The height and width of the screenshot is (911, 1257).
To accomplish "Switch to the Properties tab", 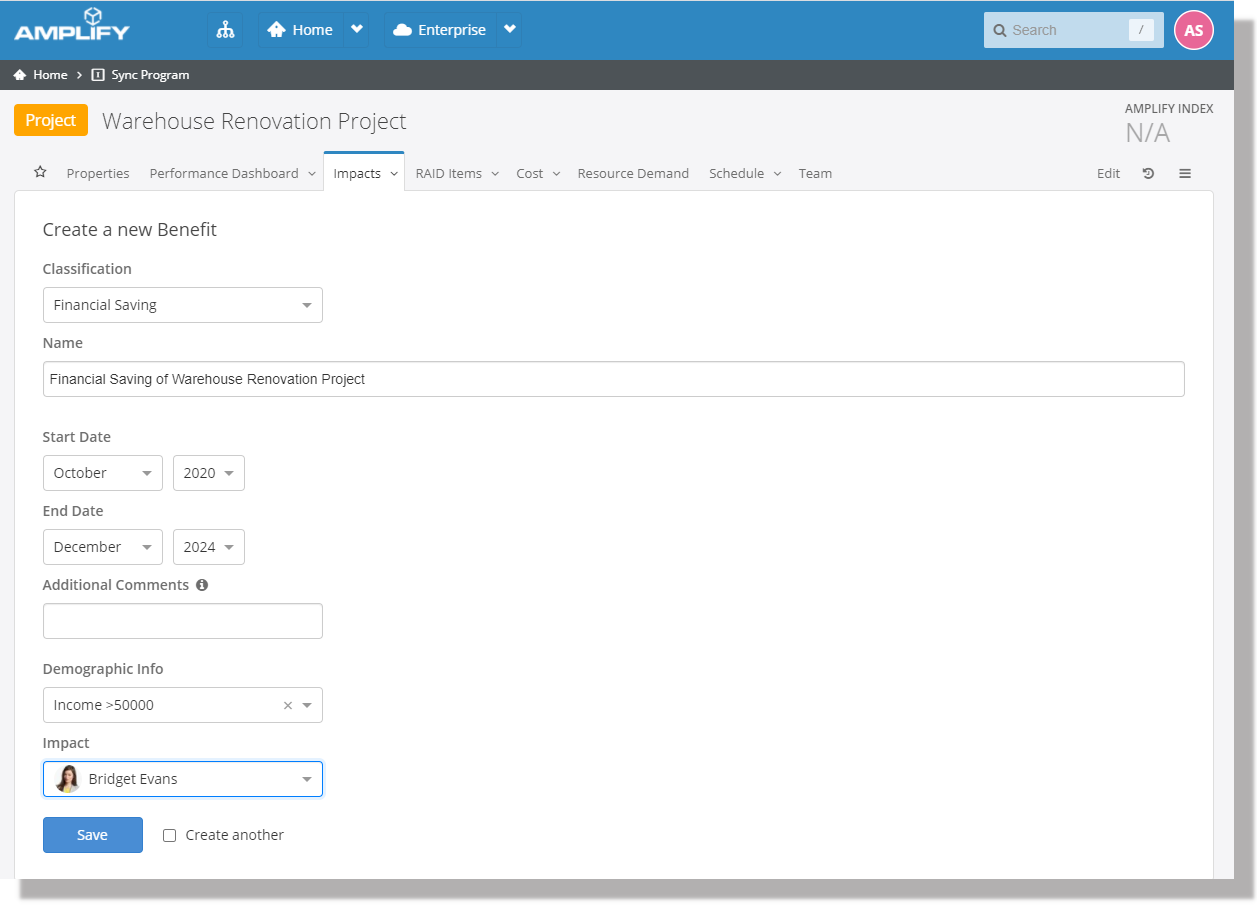I will pyautogui.click(x=98, y=173).
